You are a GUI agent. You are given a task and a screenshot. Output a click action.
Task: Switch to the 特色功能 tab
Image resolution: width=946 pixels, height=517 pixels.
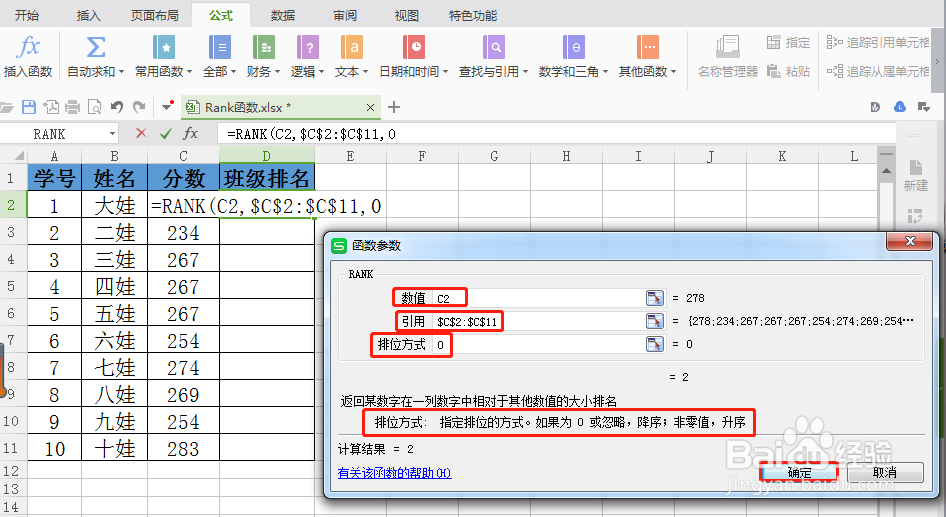coord(472,15)
